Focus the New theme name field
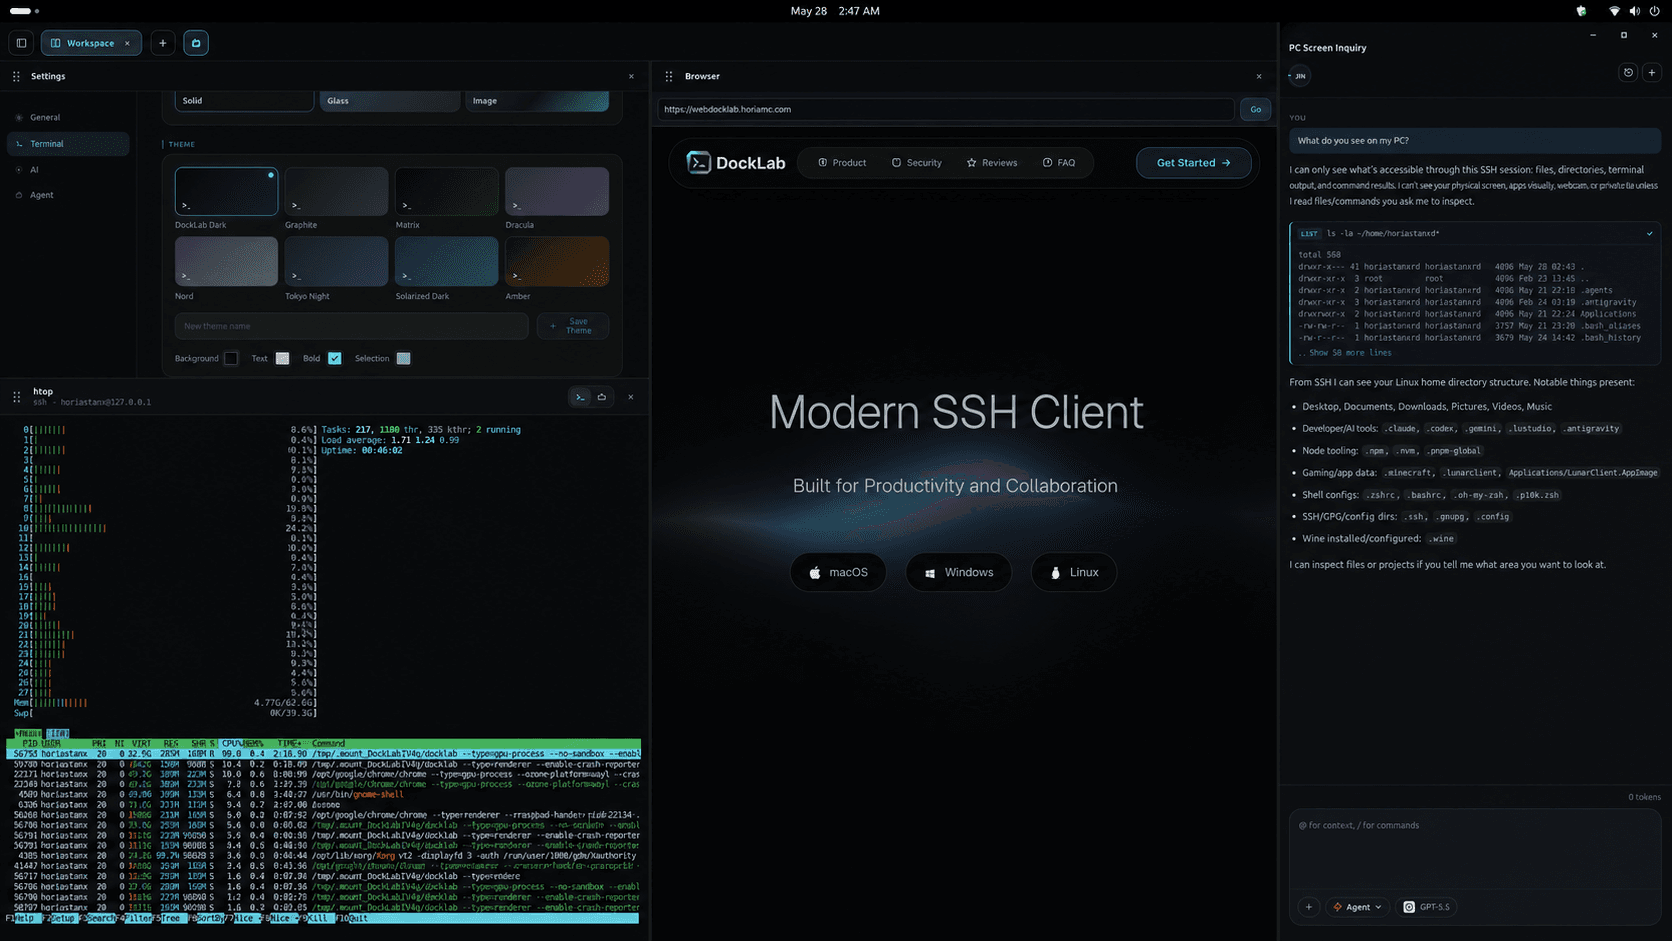This screenshot has width=1672, height=941. (351, 326)
